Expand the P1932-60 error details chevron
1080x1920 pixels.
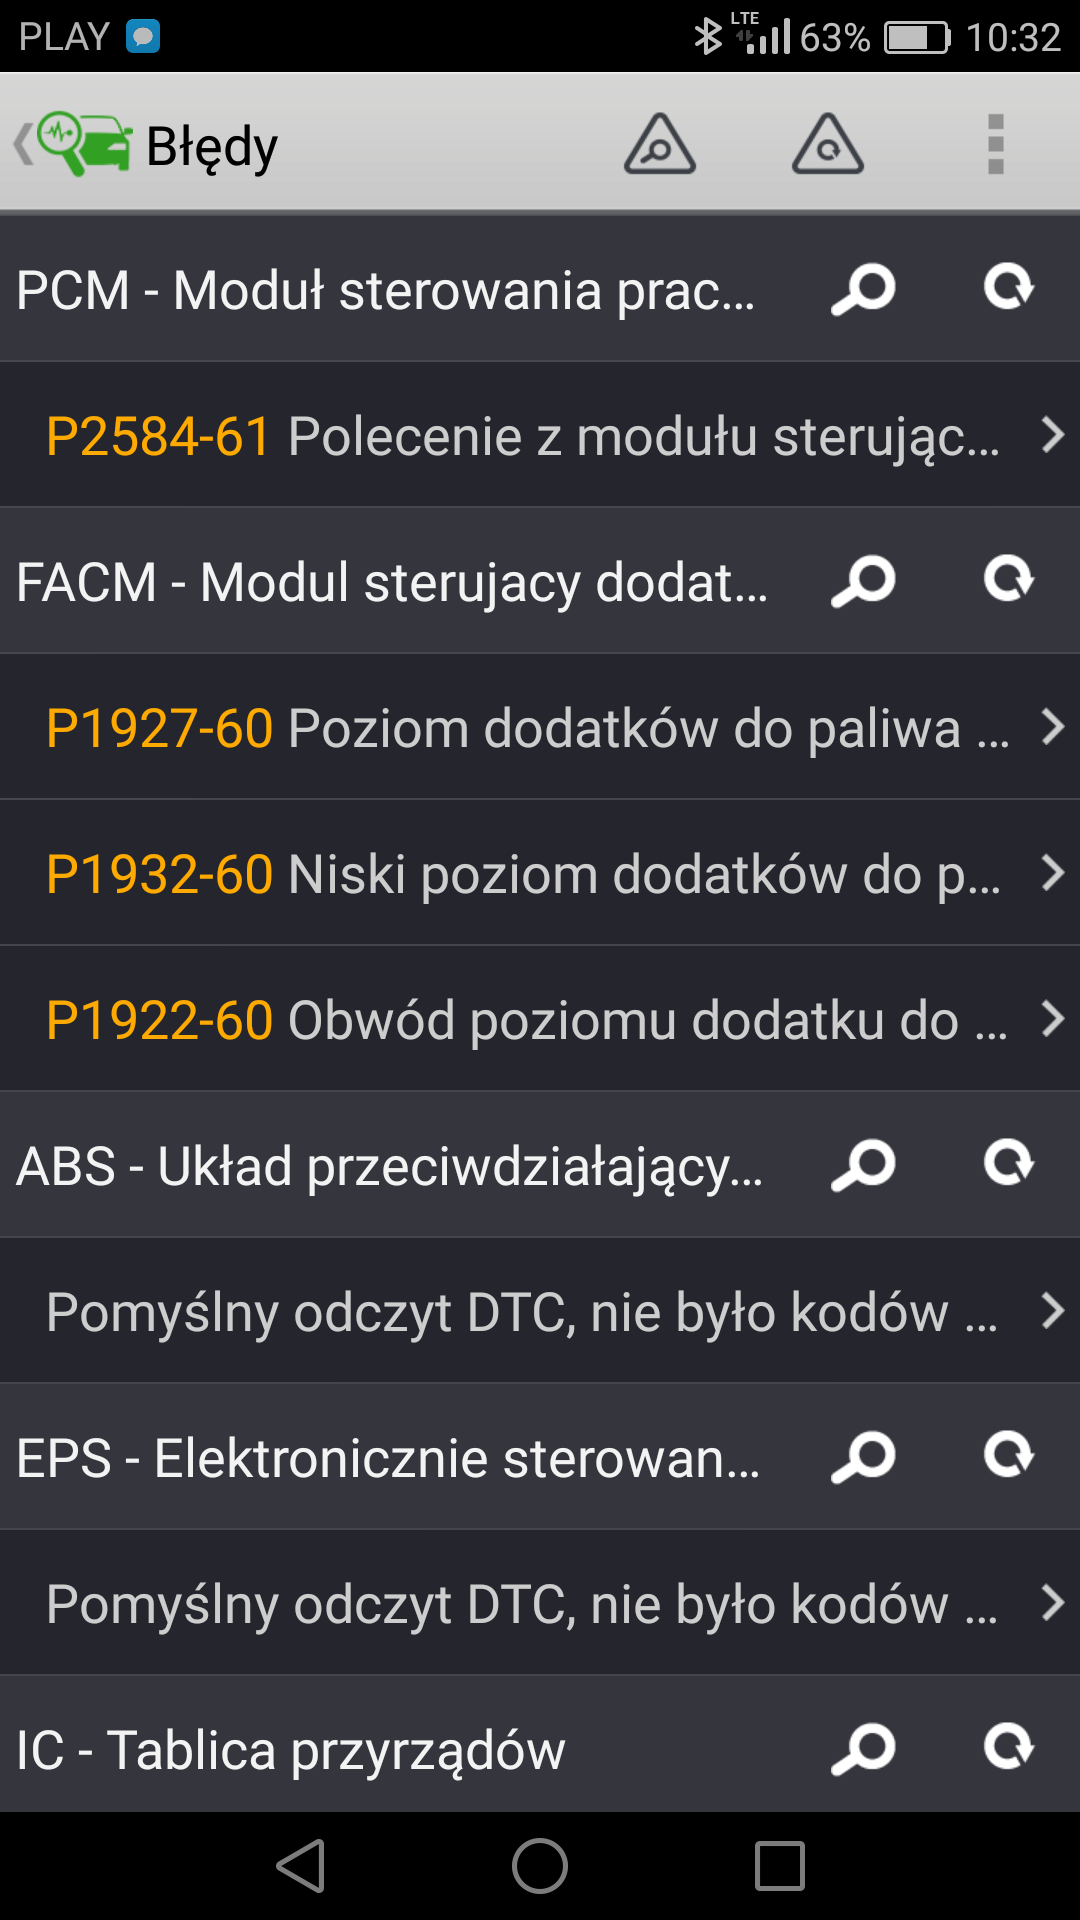pos(1052,873)
